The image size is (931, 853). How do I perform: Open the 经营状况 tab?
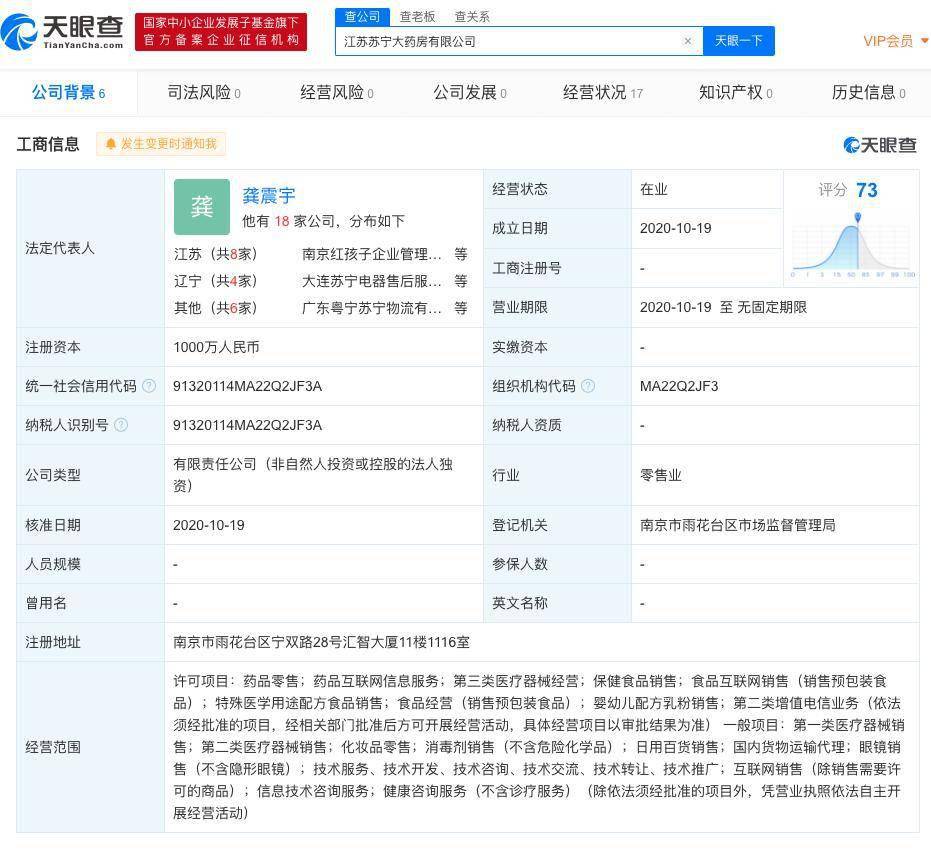[603, 93]
